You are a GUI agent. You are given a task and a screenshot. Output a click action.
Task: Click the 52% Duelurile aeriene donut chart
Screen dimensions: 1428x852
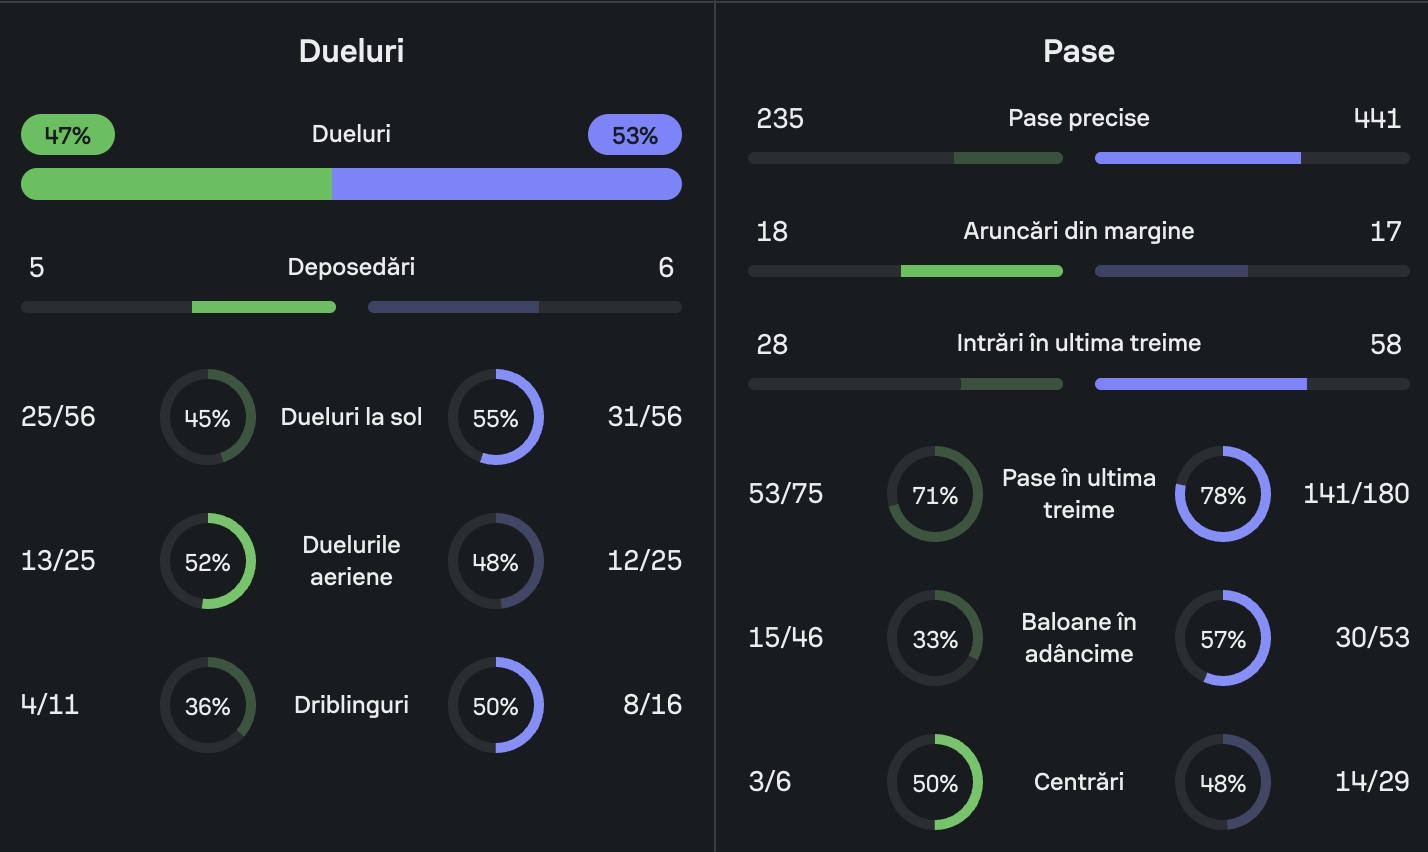click(x=208, y=562)
